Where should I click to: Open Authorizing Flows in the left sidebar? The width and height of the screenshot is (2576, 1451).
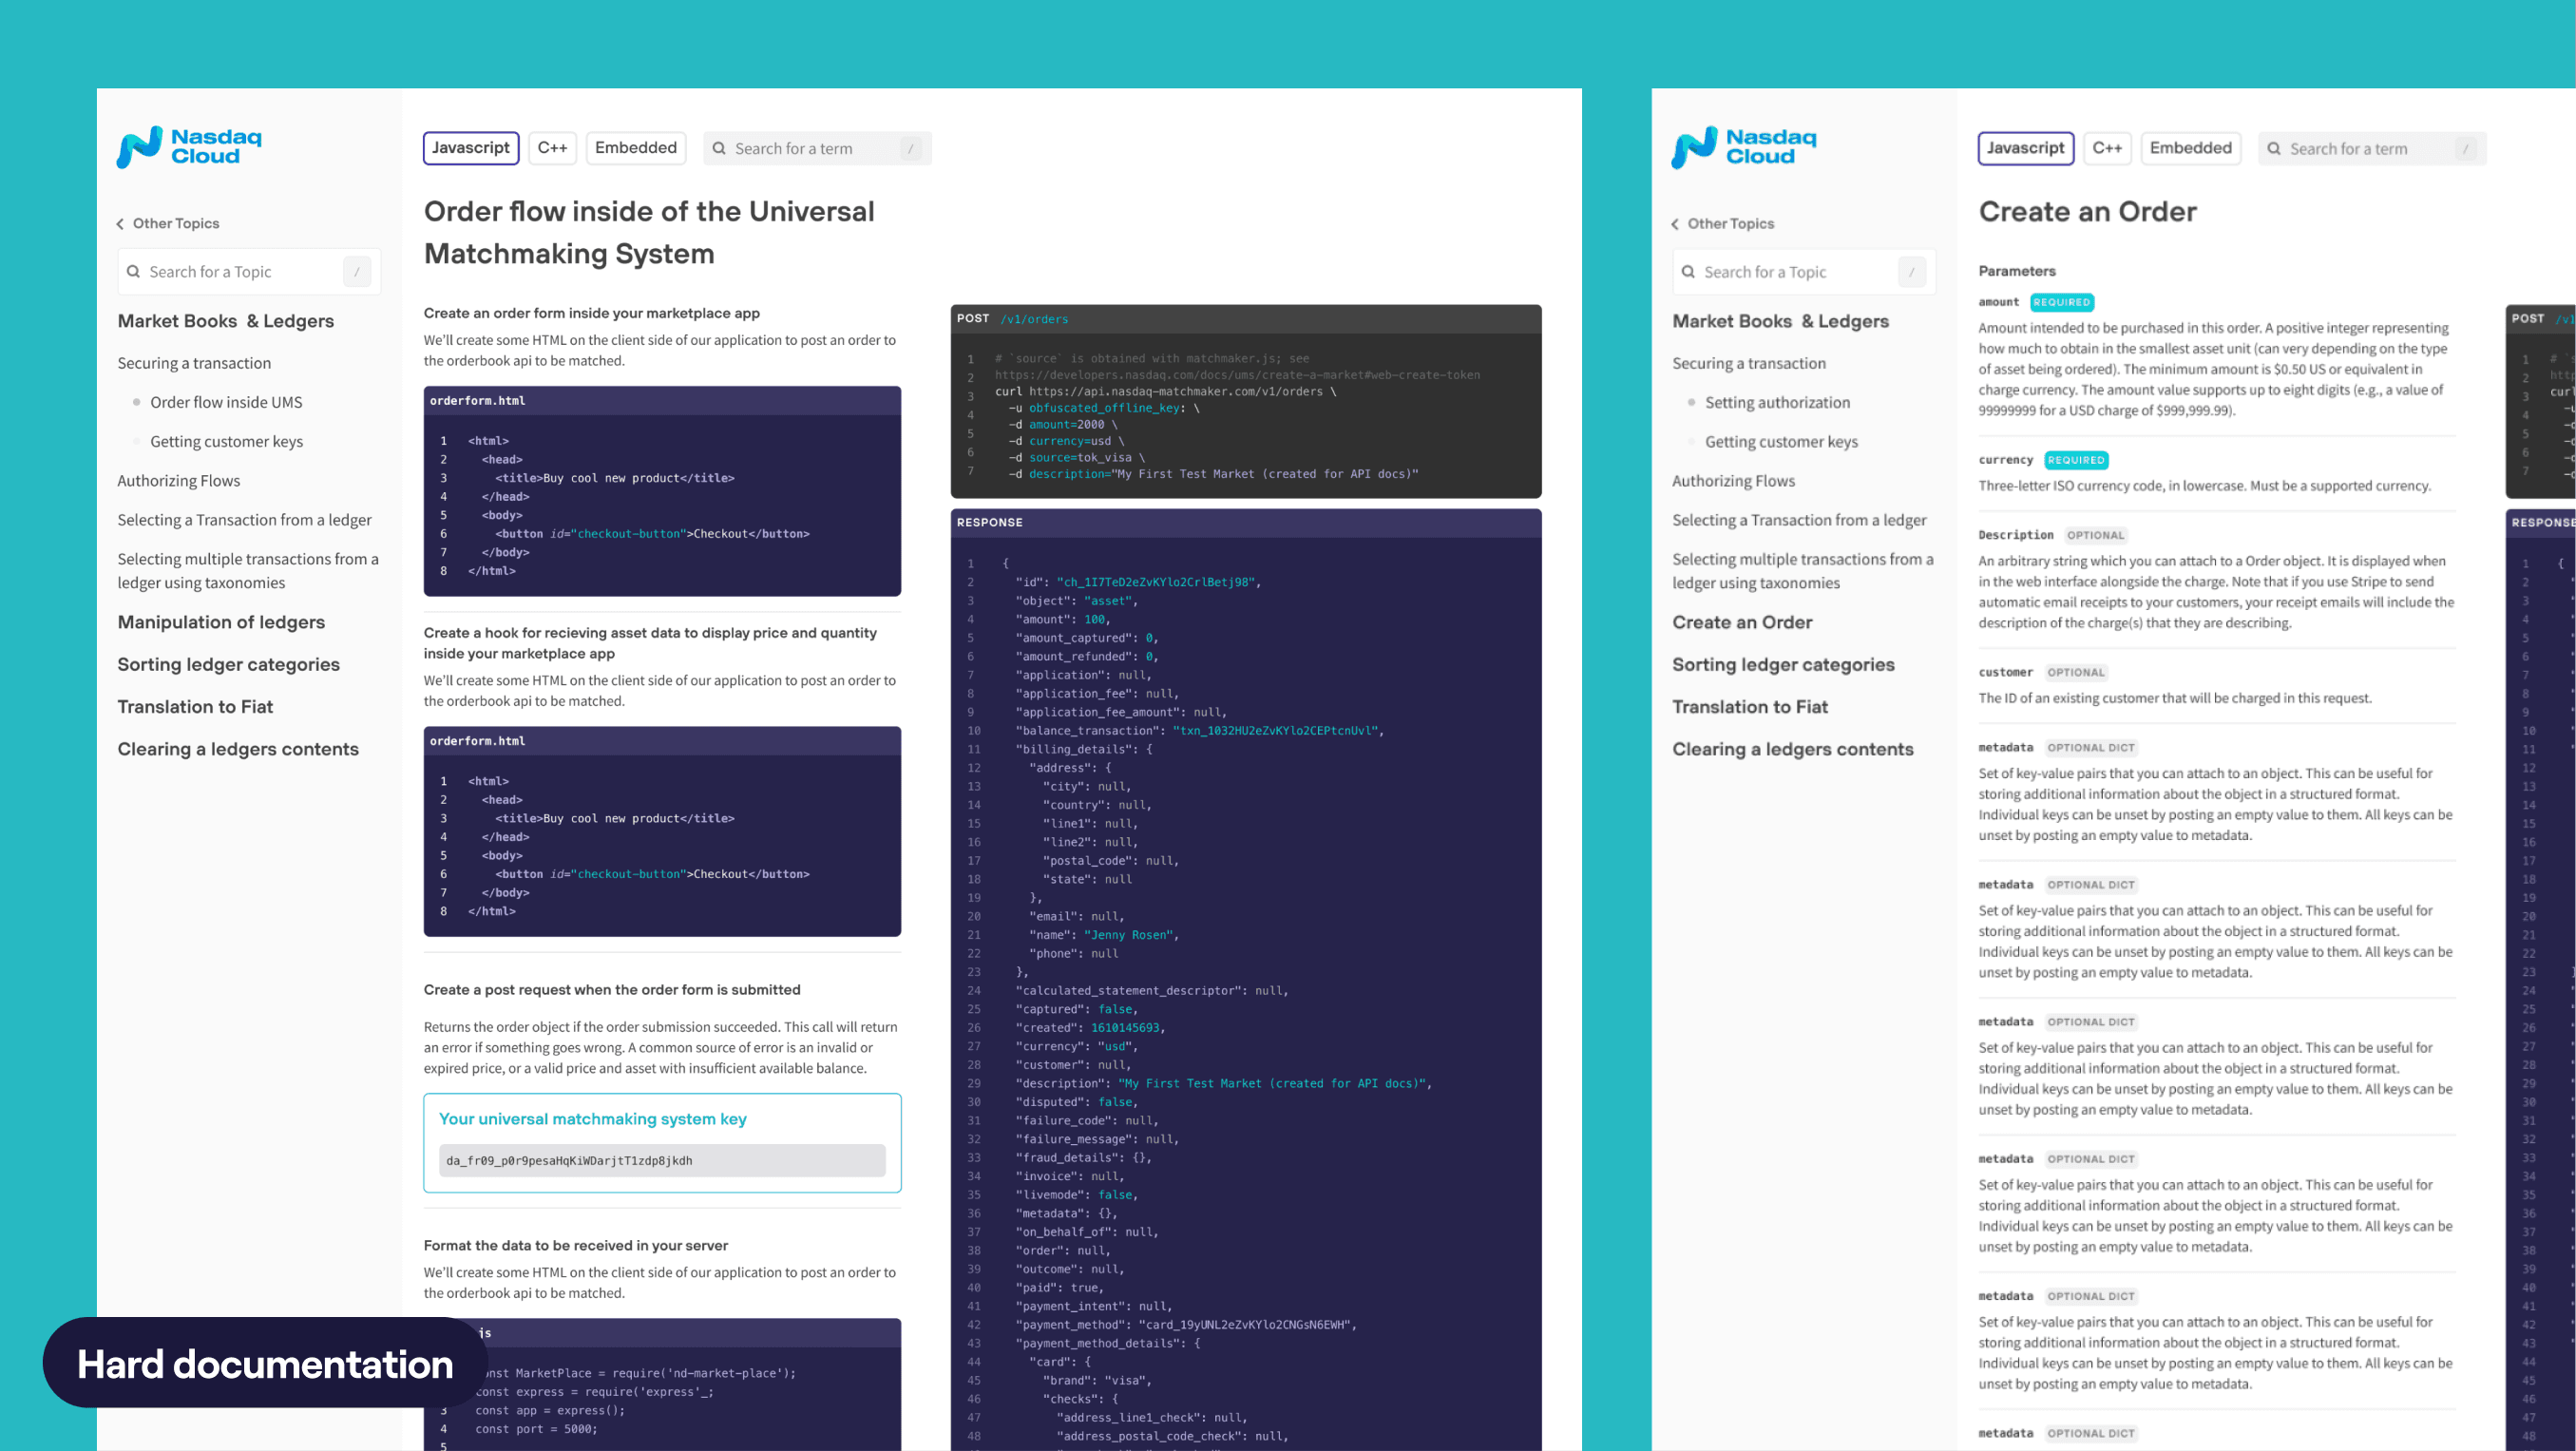point(179,480)
